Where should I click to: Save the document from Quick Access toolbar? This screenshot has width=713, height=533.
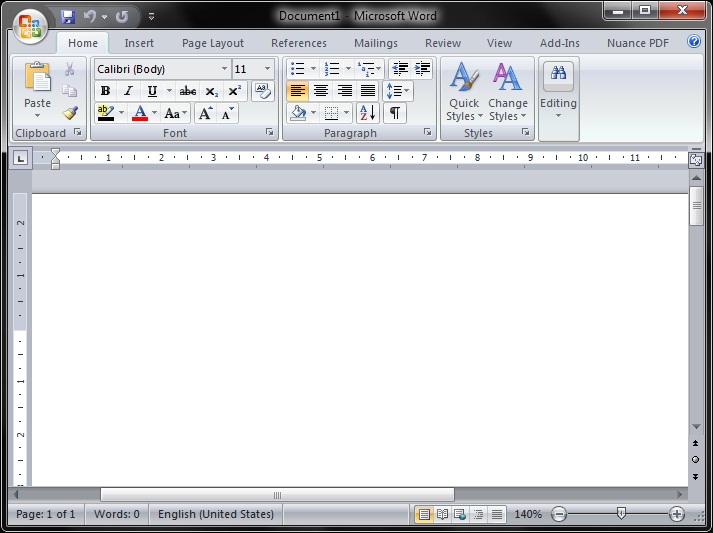(x=68, y=17)
